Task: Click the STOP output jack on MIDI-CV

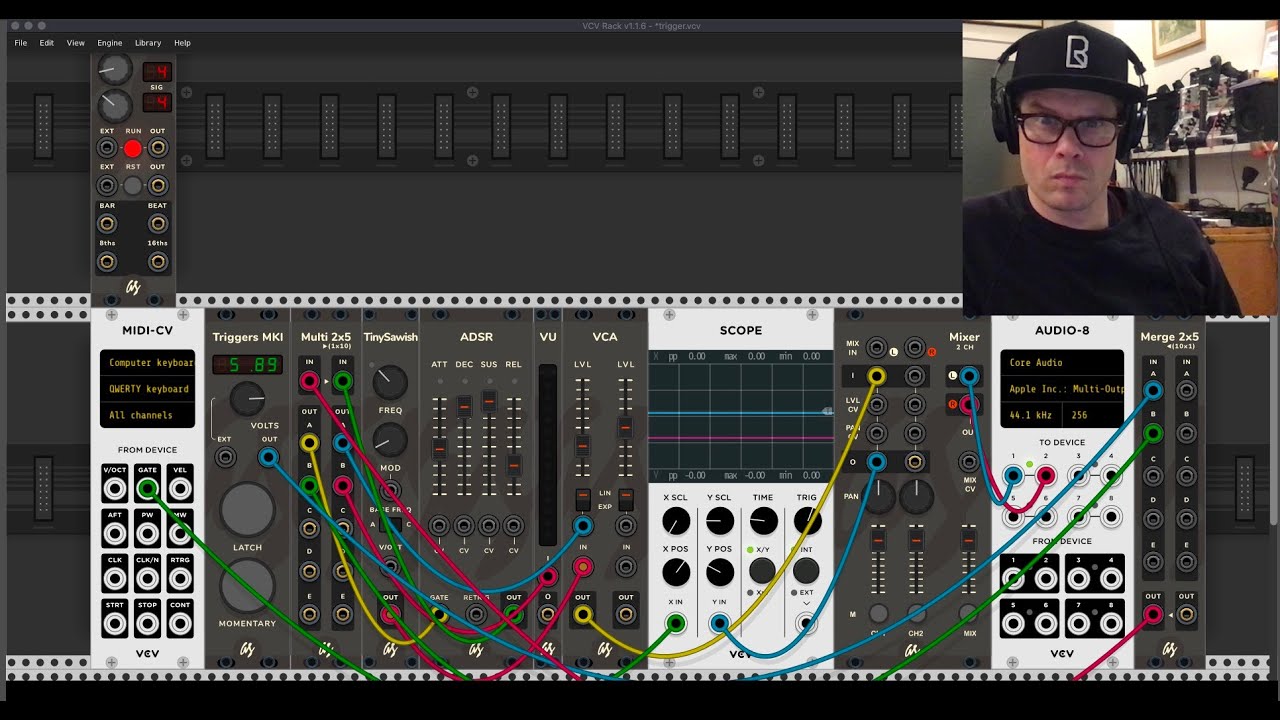Action: 148,624
